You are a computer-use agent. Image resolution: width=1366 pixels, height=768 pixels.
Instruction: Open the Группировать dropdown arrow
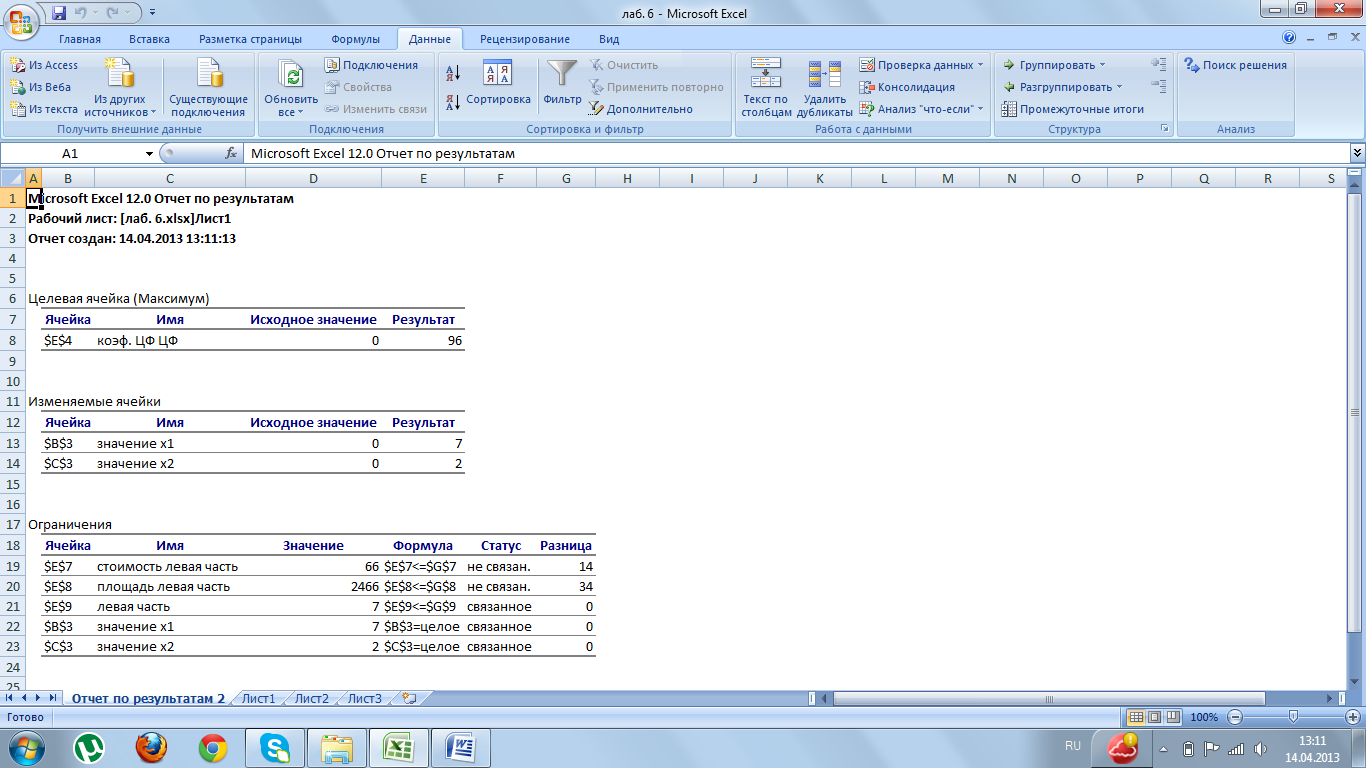1102,65
